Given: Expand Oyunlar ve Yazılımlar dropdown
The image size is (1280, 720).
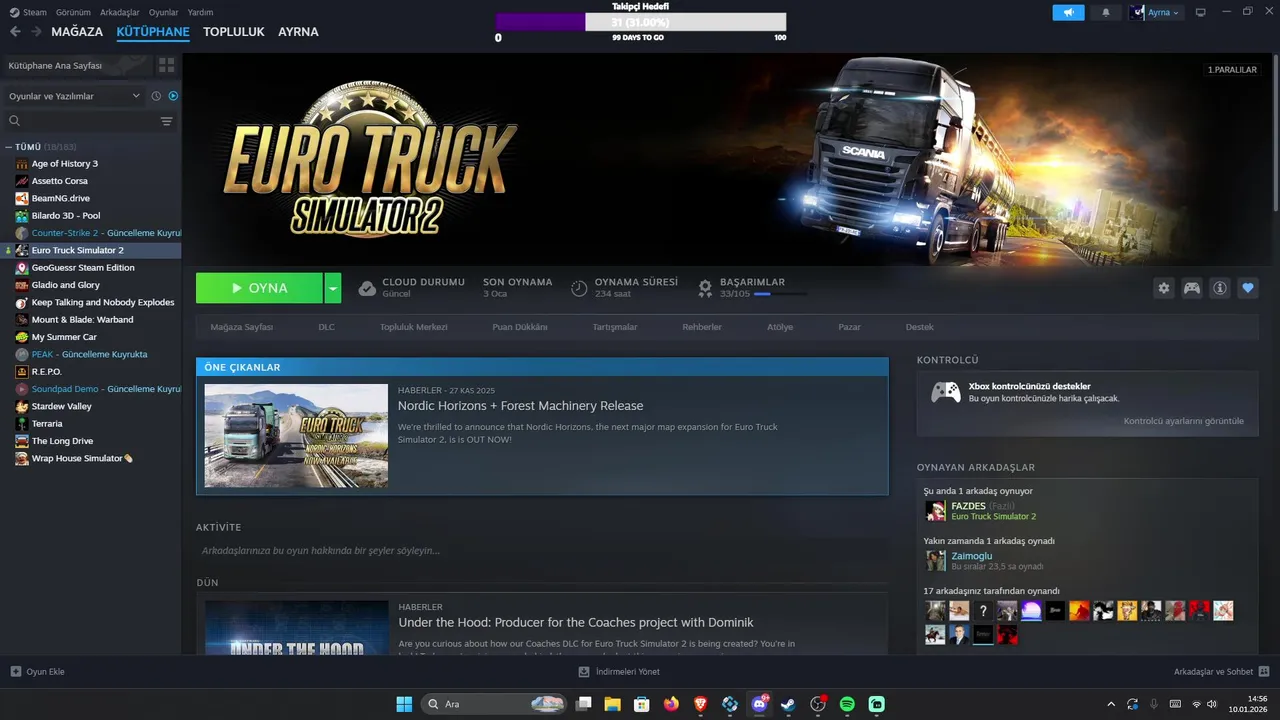Looking at the screenshot, I should point(75,96).
